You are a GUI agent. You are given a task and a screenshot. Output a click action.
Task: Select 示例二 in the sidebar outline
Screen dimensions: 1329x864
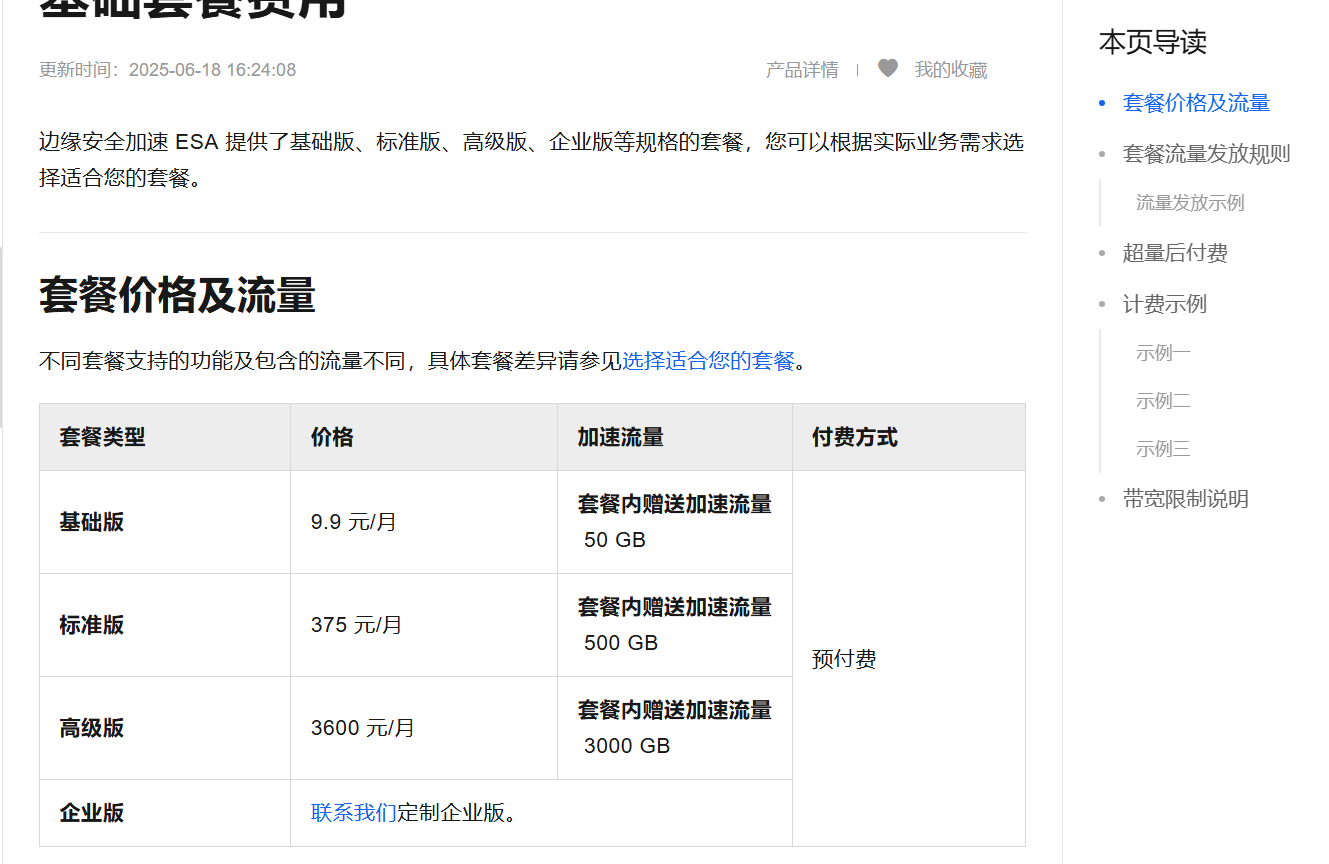1163,401
